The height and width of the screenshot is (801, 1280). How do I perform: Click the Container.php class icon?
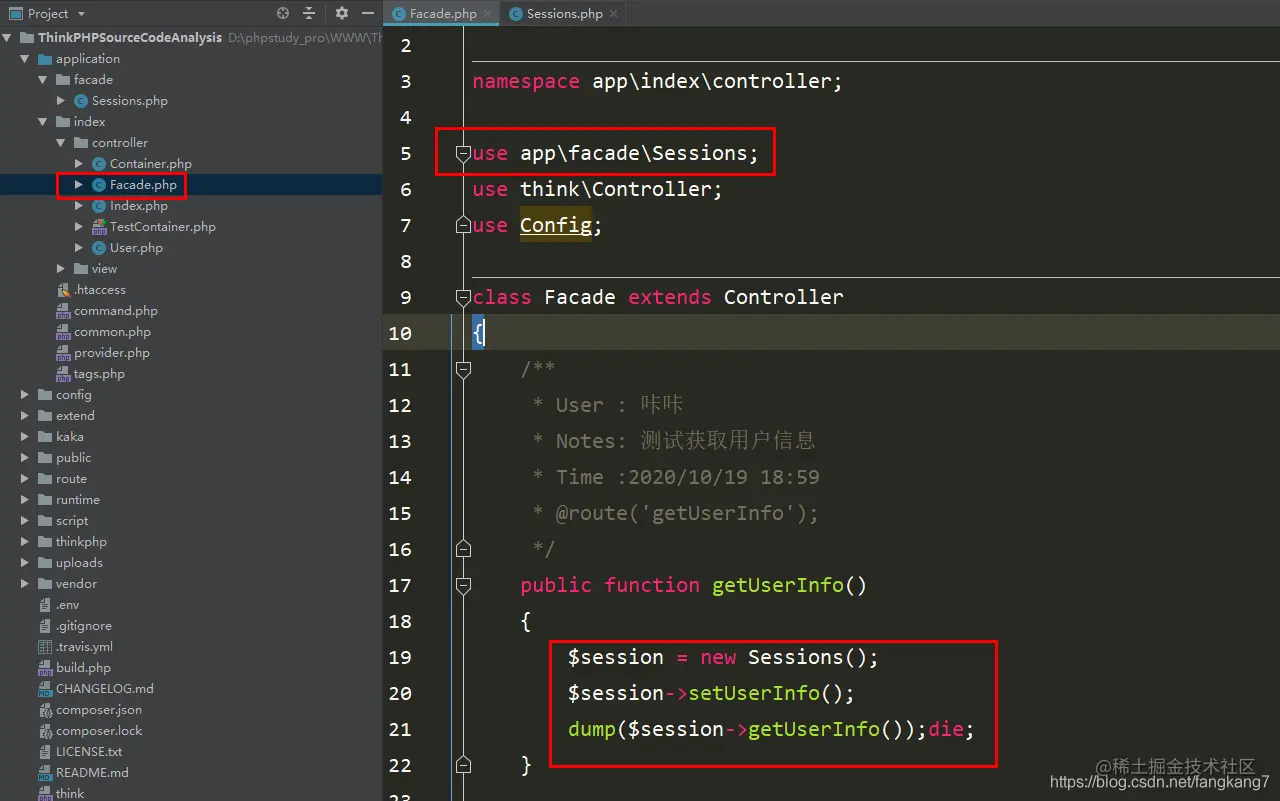98,164
